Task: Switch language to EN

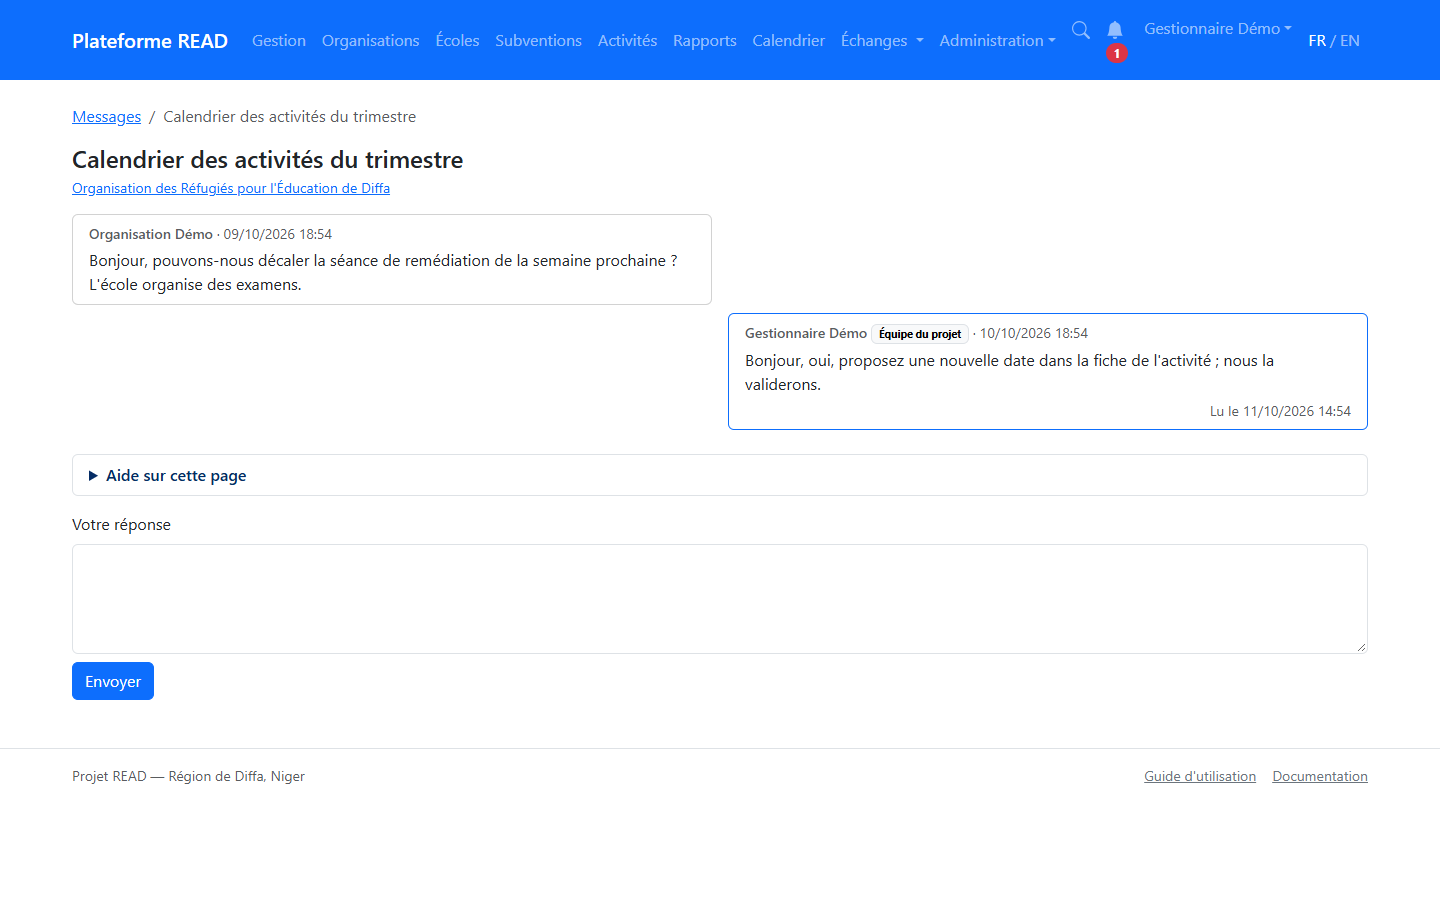Action: (x=1350, y=41)
